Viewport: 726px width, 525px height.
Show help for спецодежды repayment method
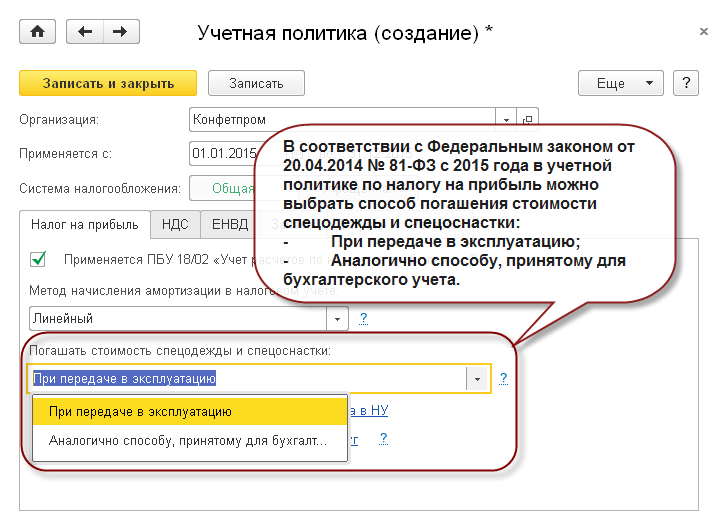pyautogui.click(x=503, y=379)
